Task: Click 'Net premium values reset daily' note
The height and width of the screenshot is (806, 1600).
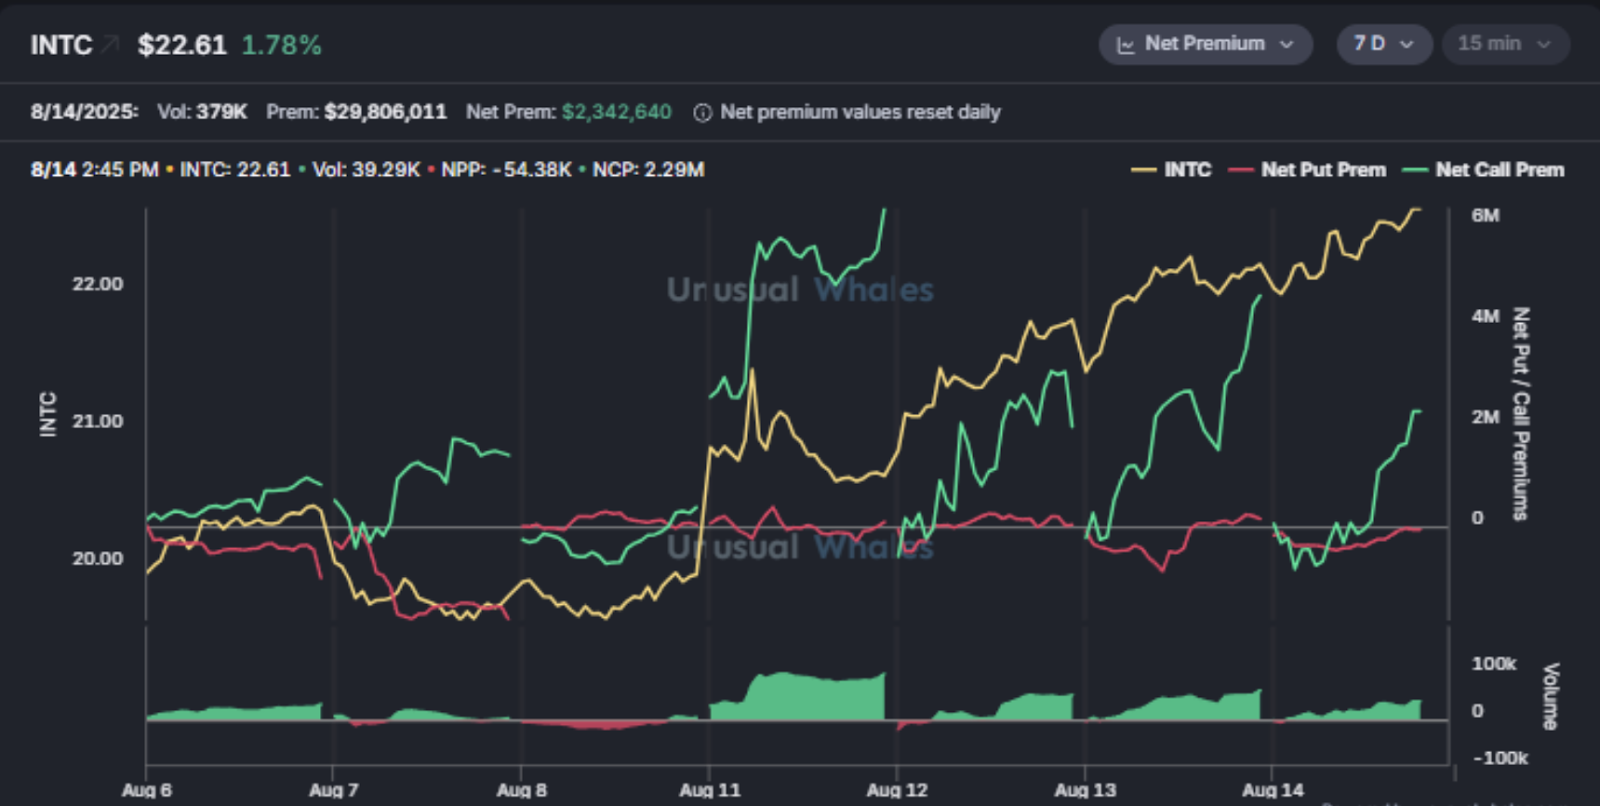Action: click(x=860, y=112)
